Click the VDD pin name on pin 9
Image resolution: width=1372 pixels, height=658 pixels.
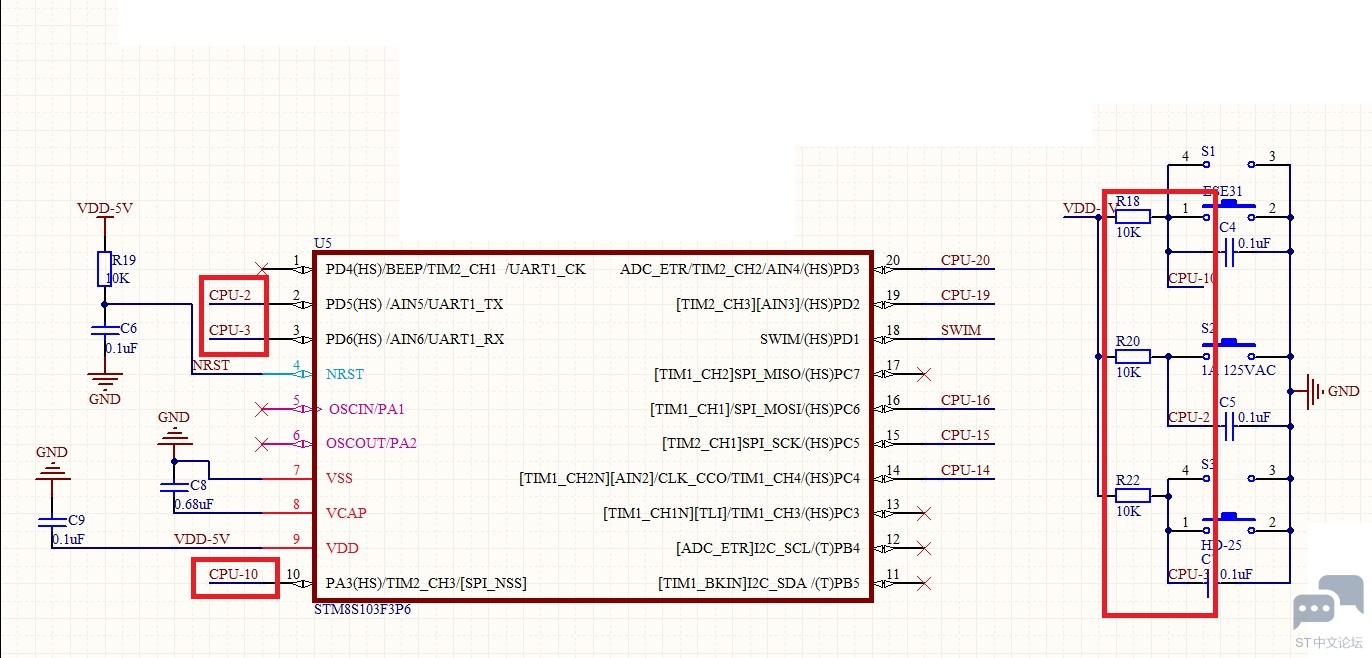pos(342,548)
